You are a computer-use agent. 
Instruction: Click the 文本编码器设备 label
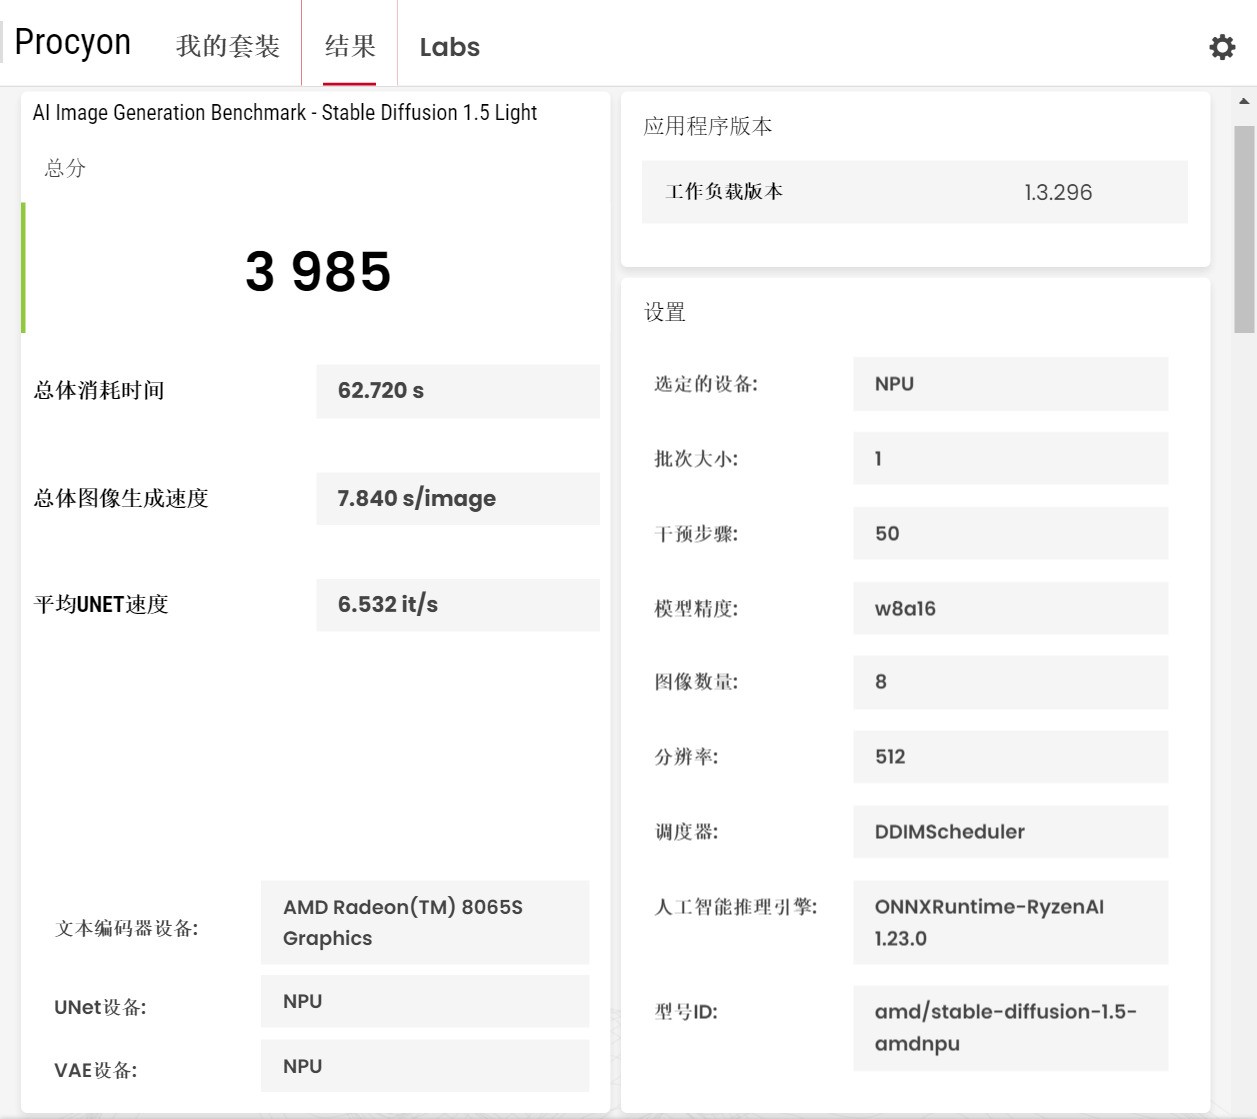tap(126, 929)
